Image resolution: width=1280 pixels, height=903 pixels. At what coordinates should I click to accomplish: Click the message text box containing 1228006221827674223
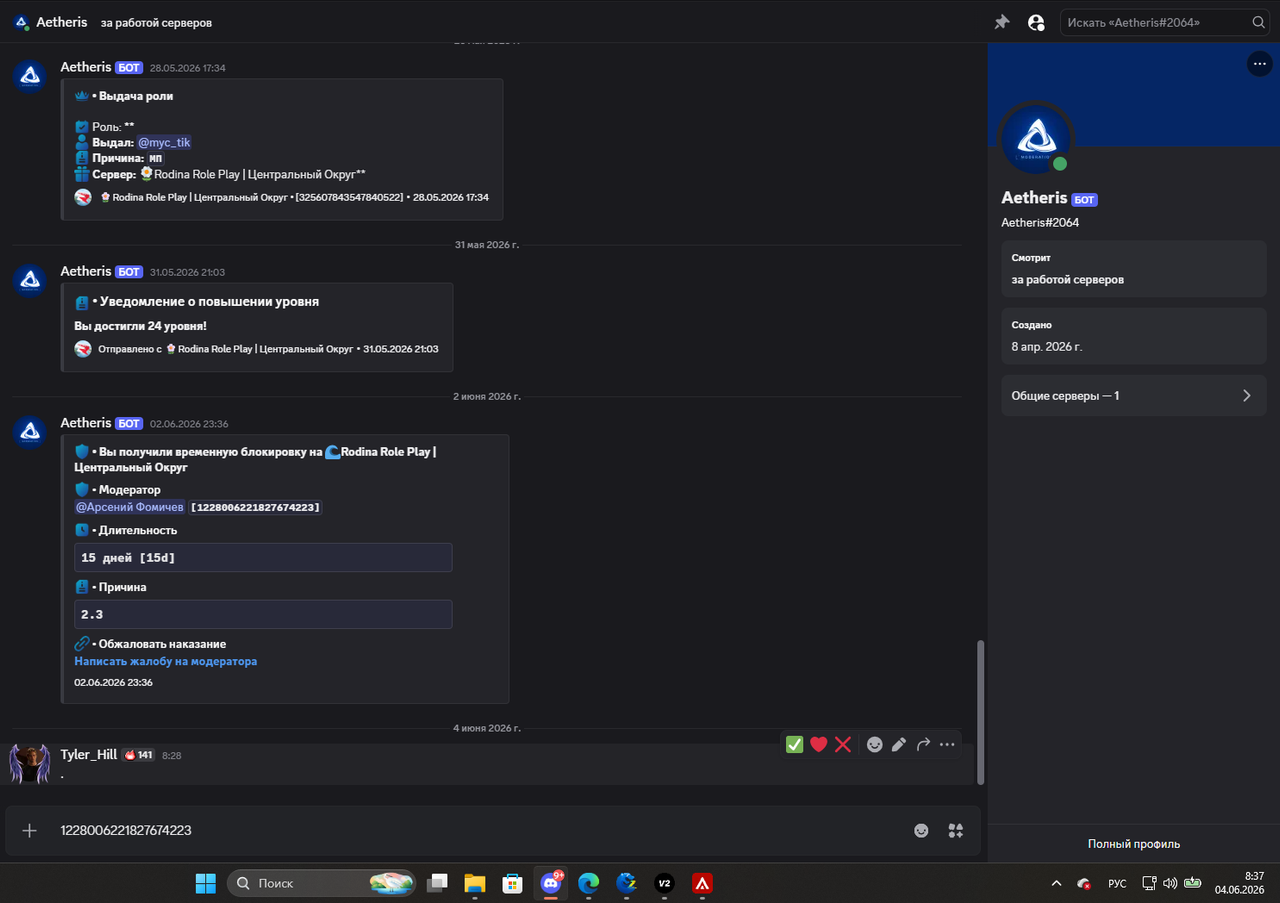tap(480, 830)
